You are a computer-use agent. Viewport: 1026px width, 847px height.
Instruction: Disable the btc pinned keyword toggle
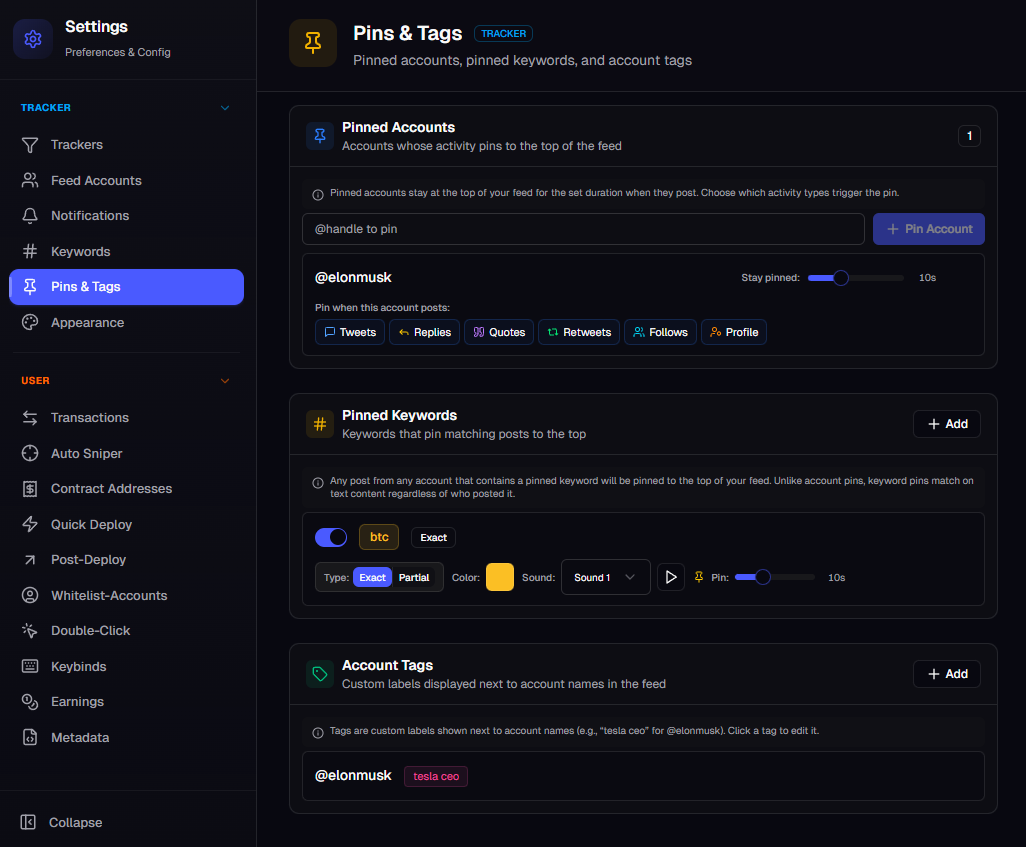tap(331, 537)
